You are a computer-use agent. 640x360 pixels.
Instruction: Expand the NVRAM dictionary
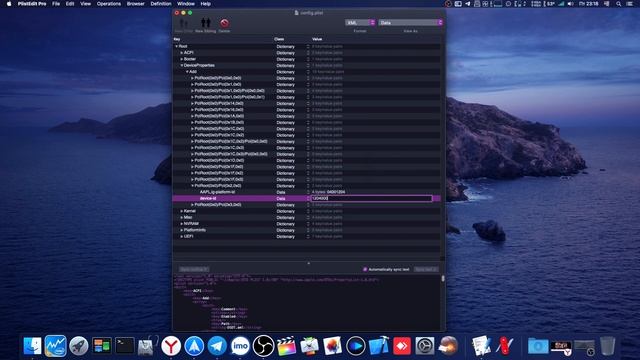pos(182,224)
